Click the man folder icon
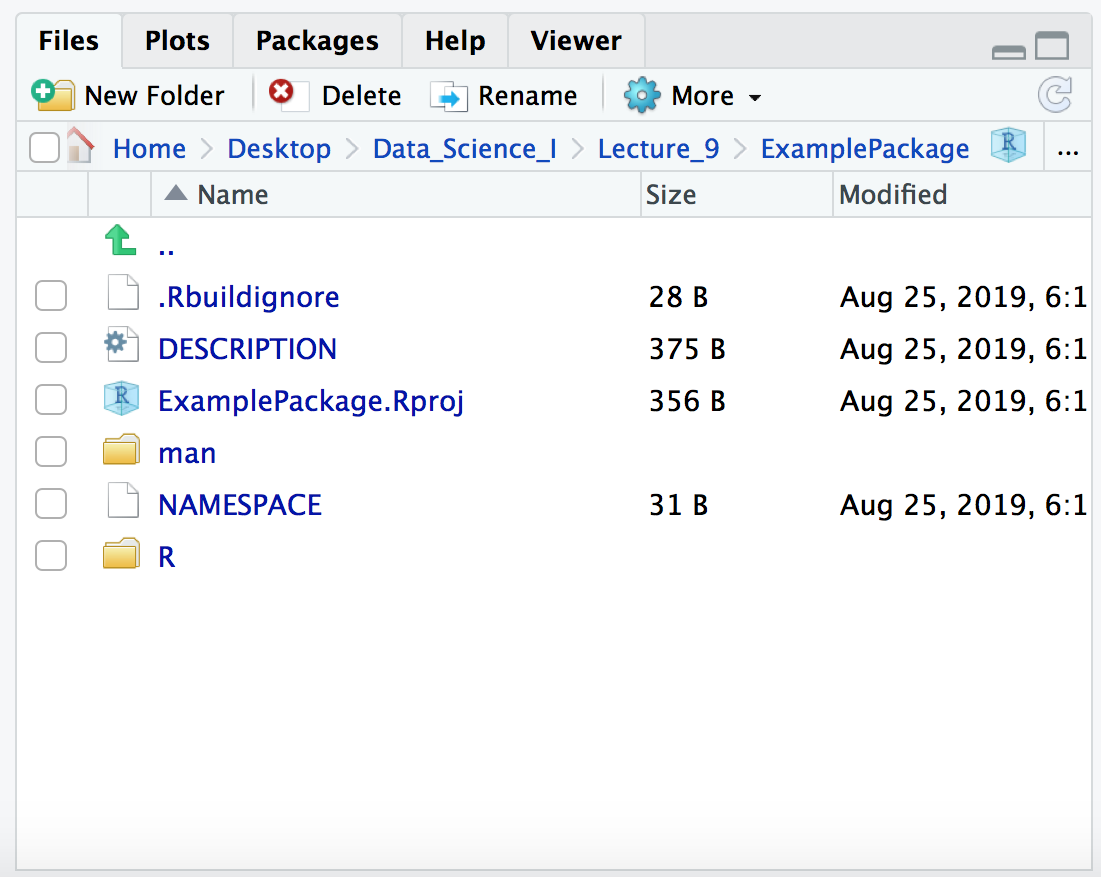Viewport: 1101px width, 877px height. 120,452
